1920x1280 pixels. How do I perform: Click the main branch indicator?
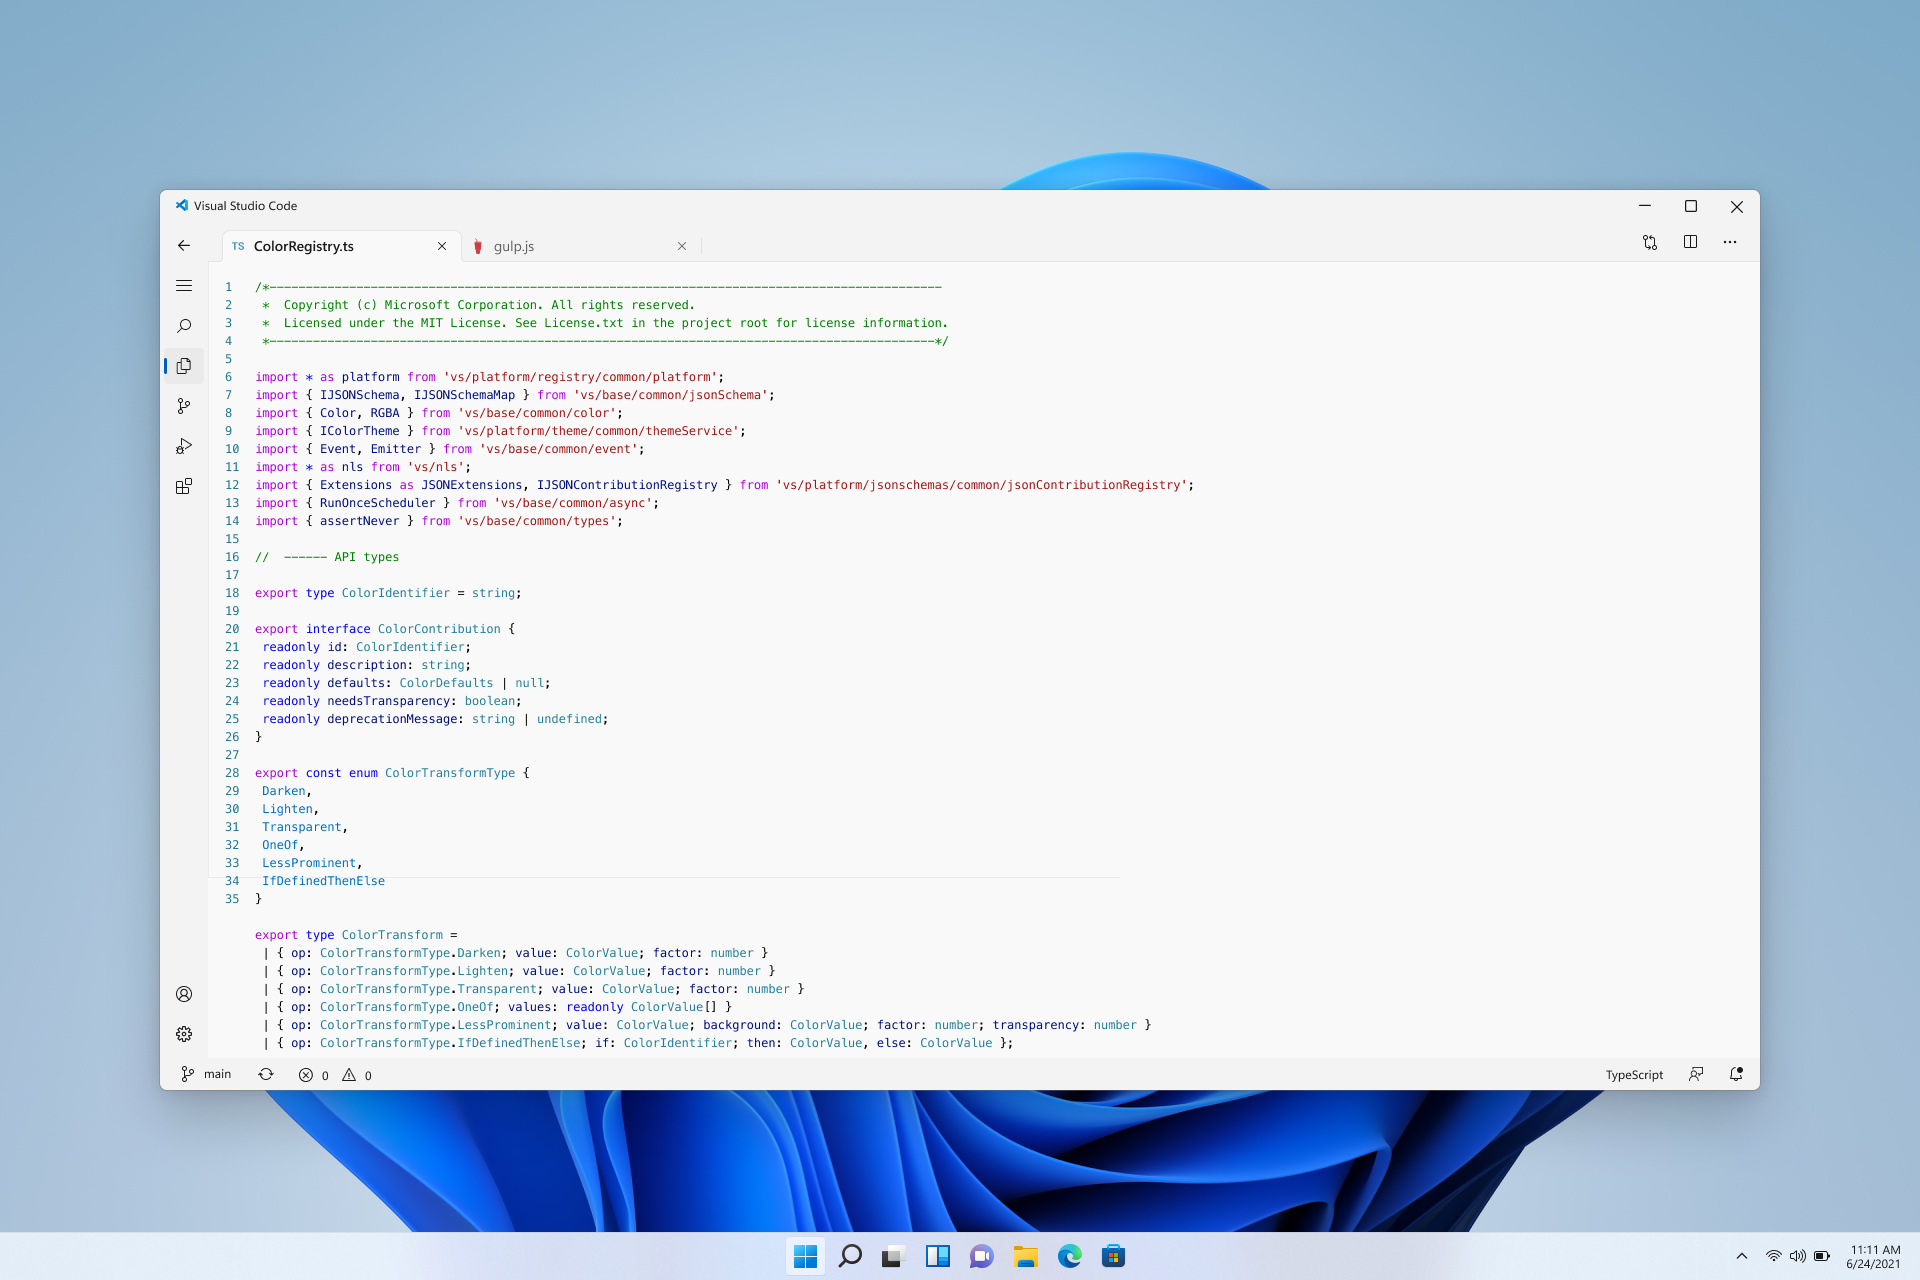click(x=206, y=1074)
